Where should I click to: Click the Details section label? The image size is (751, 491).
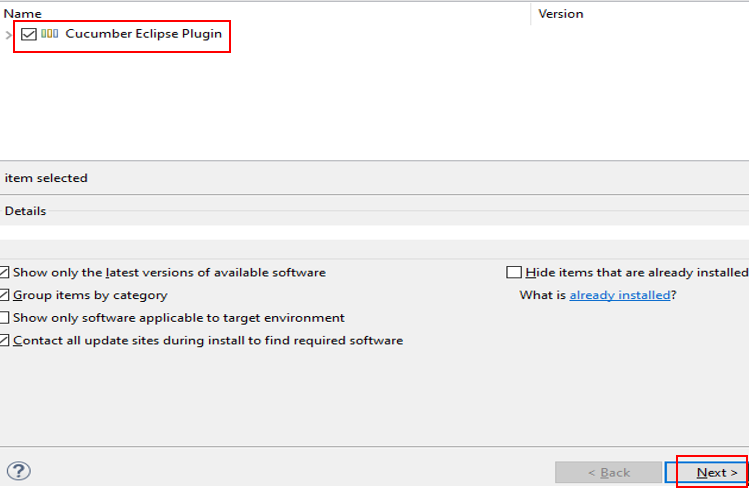[25, 211]
